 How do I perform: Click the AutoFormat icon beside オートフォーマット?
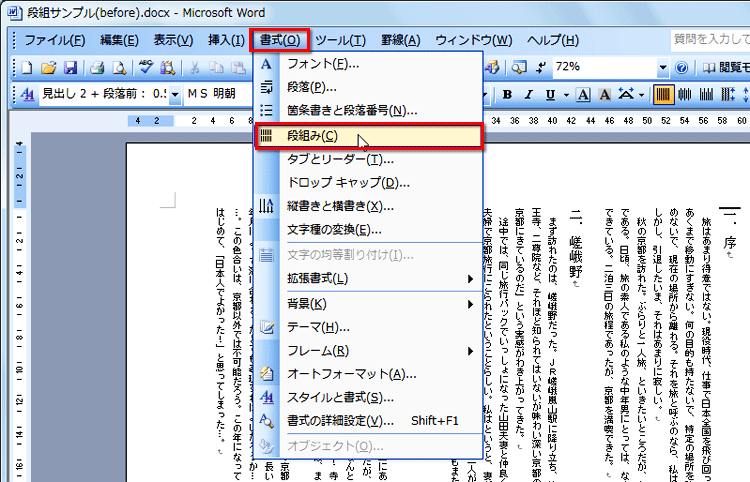click(x=266, y=374)
